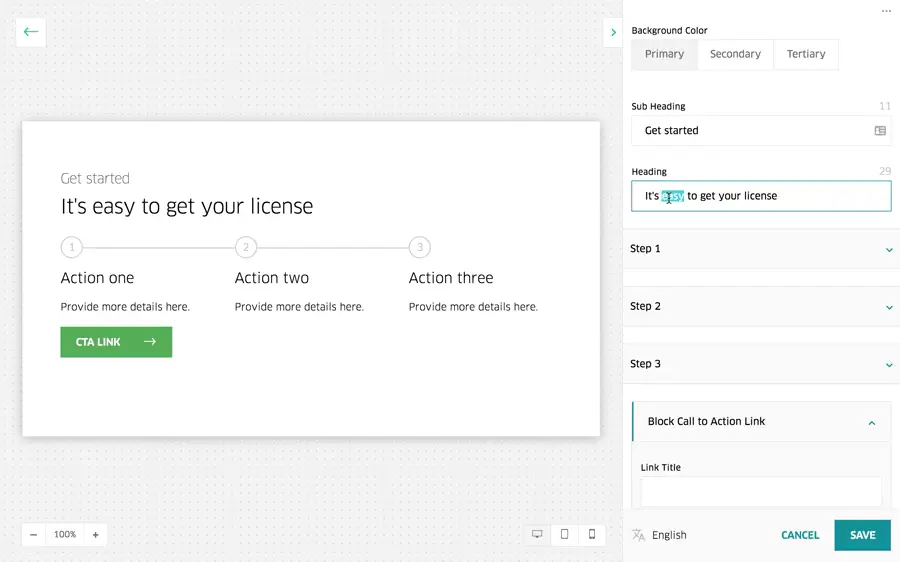Click the 'Action two' title in preview
Screen dimensions: 900x562
pyautogui.click(x=271, y=278)
